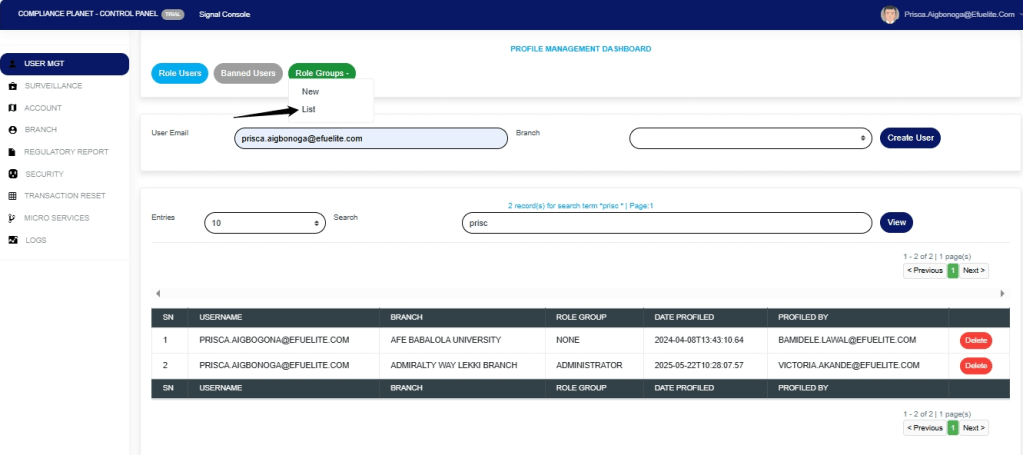
Task: Click the Micro Services sidebar icon
Action: pyautogui.click(x=12, y=218)
